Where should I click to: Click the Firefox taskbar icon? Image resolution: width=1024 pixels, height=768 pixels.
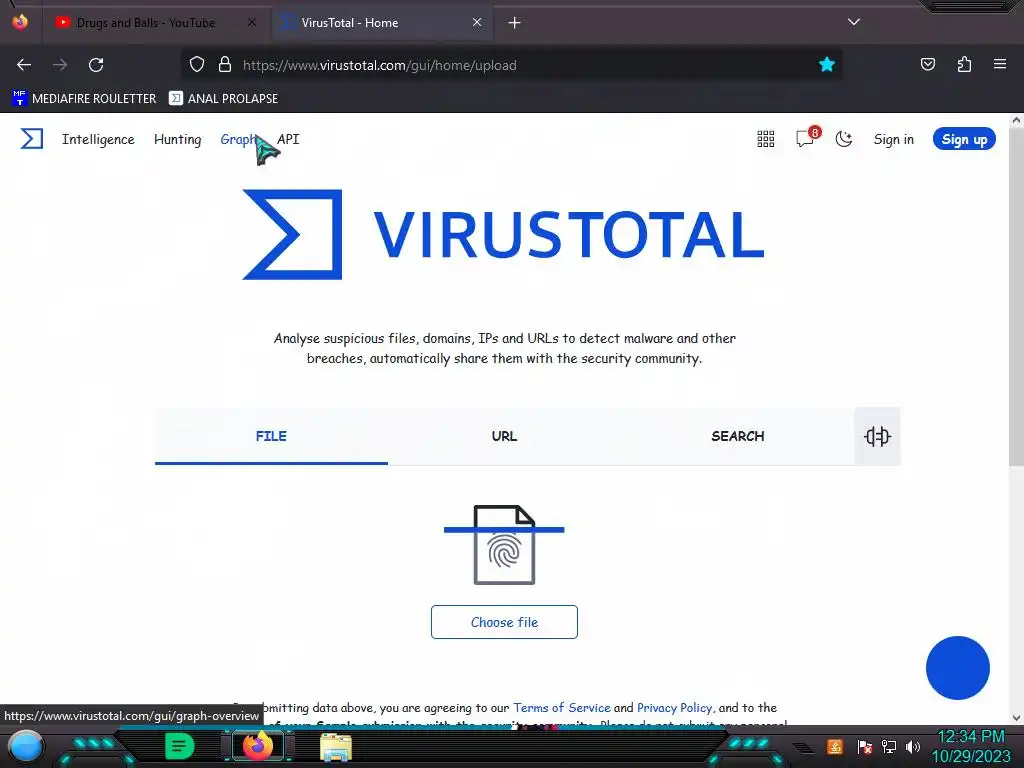coord(257,746)
